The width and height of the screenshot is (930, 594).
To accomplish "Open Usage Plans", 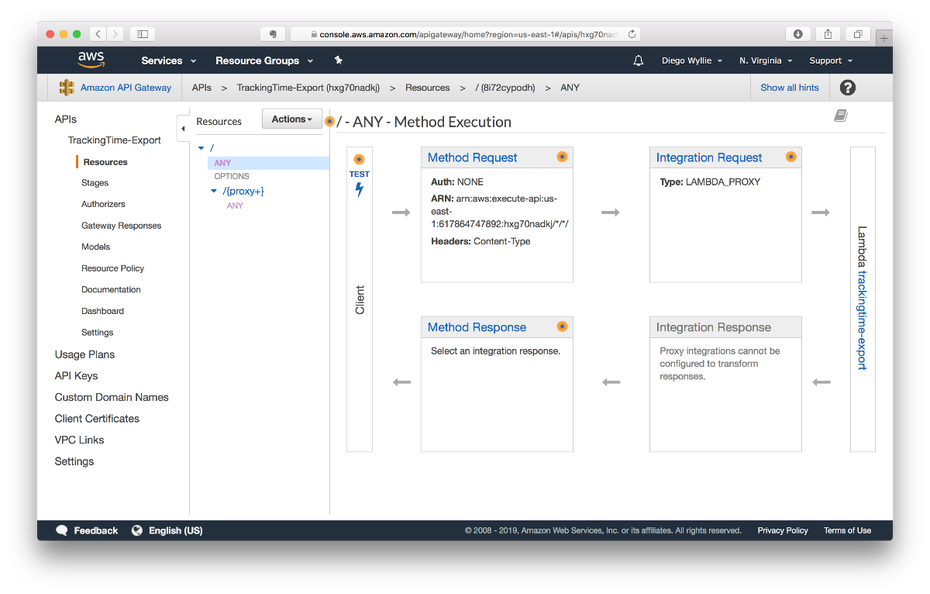I will (x=85, y=354).
